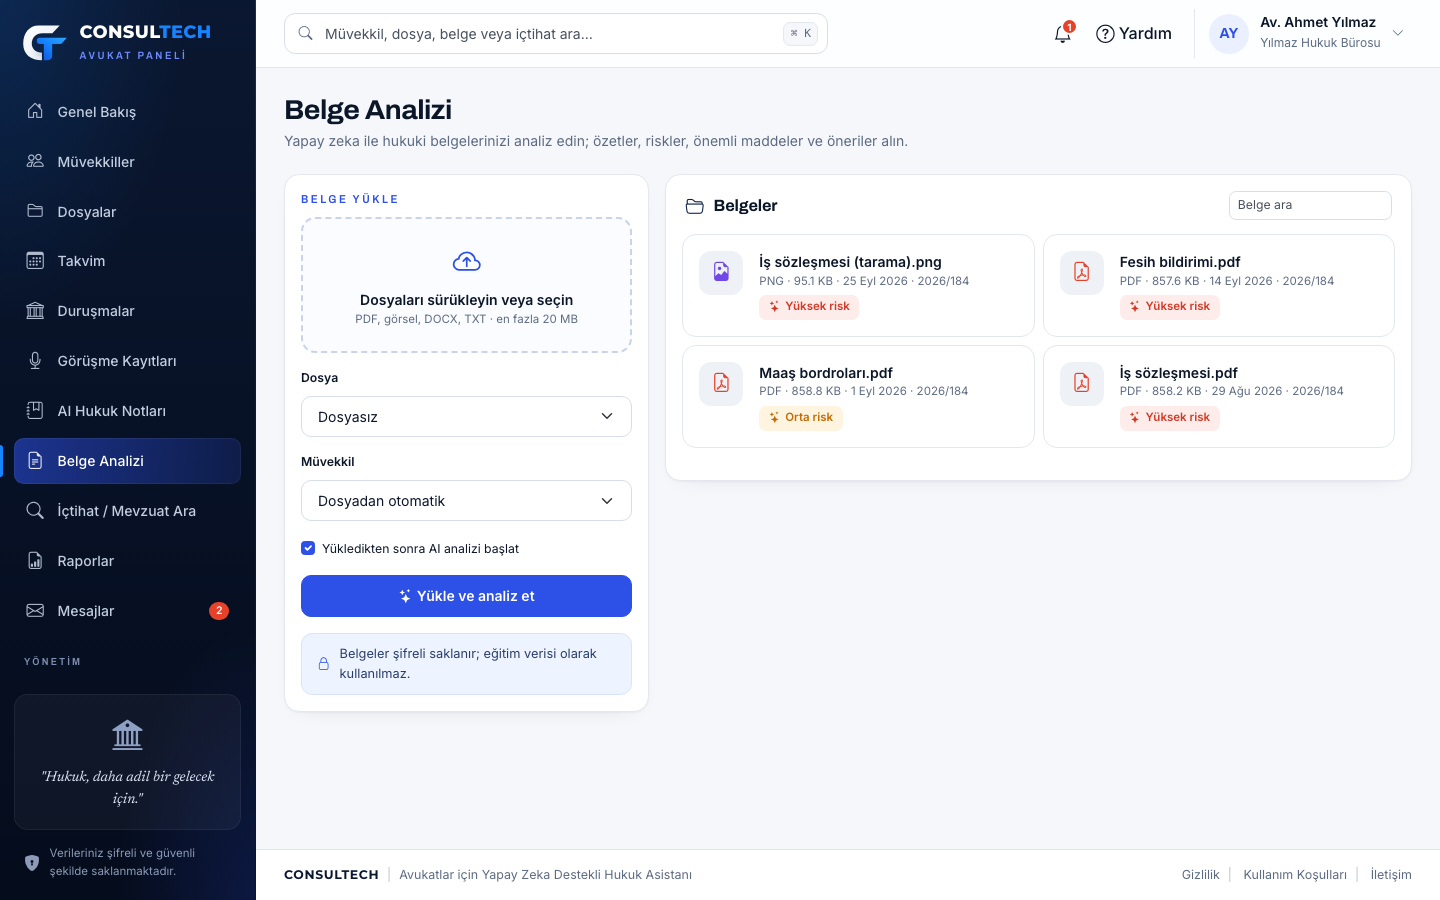1440x900 pixels.
Task: Open the Müvekkil dropdown 'Dosyadan otomatik'
Action: click(x=466, y=501)
